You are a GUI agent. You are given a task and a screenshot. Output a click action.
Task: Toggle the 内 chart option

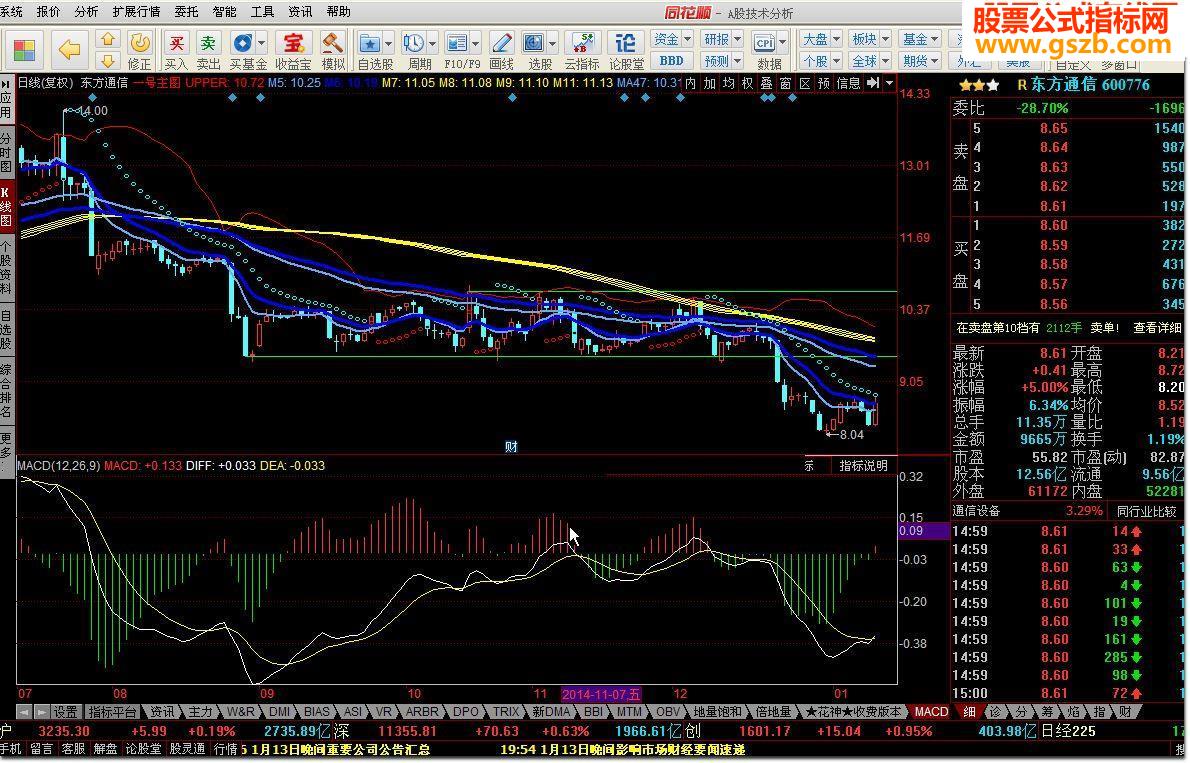[690, 83]
